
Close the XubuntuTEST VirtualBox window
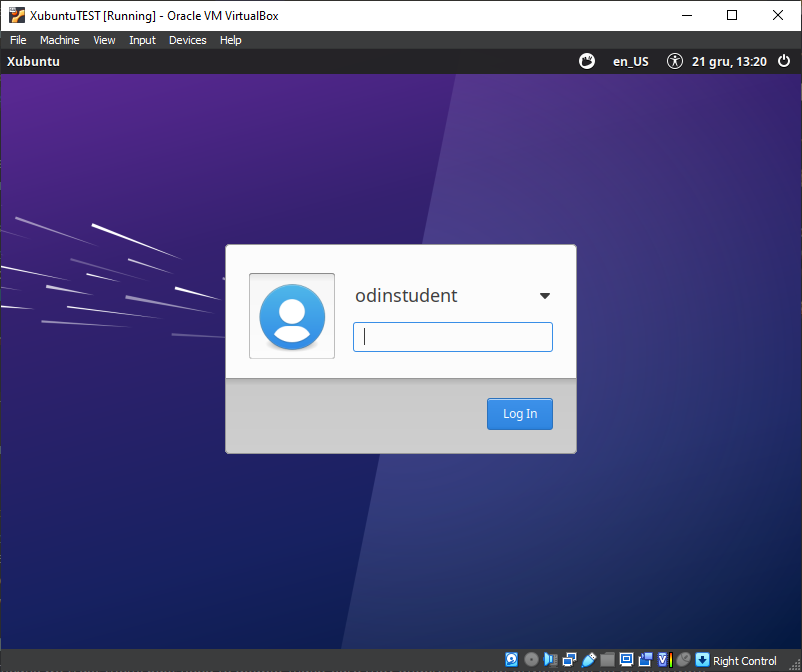click(x=778, y=15)
